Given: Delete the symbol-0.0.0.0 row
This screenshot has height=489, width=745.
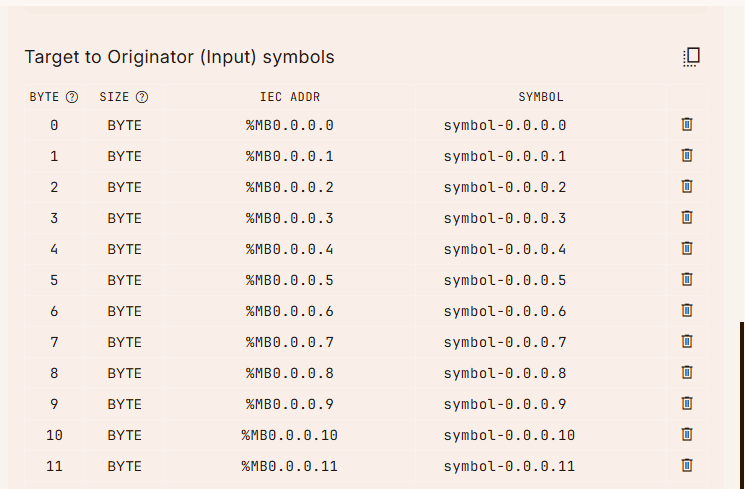Looking at the screenshot, I should (687, 125).
